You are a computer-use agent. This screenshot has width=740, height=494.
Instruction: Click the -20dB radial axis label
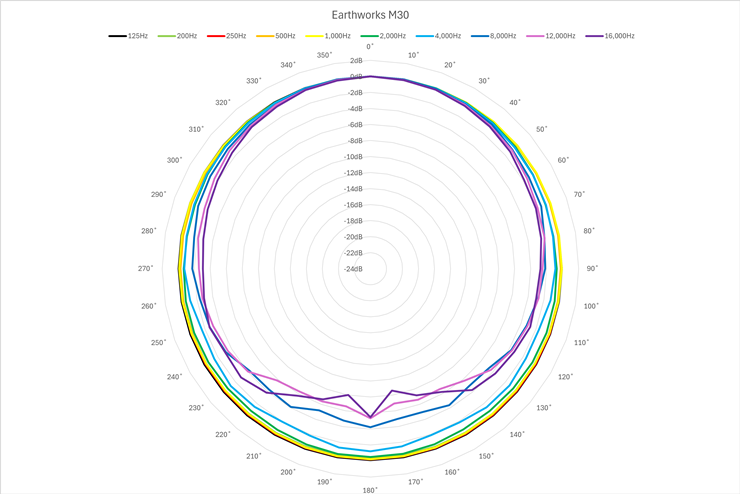click(x=353, y=237)
